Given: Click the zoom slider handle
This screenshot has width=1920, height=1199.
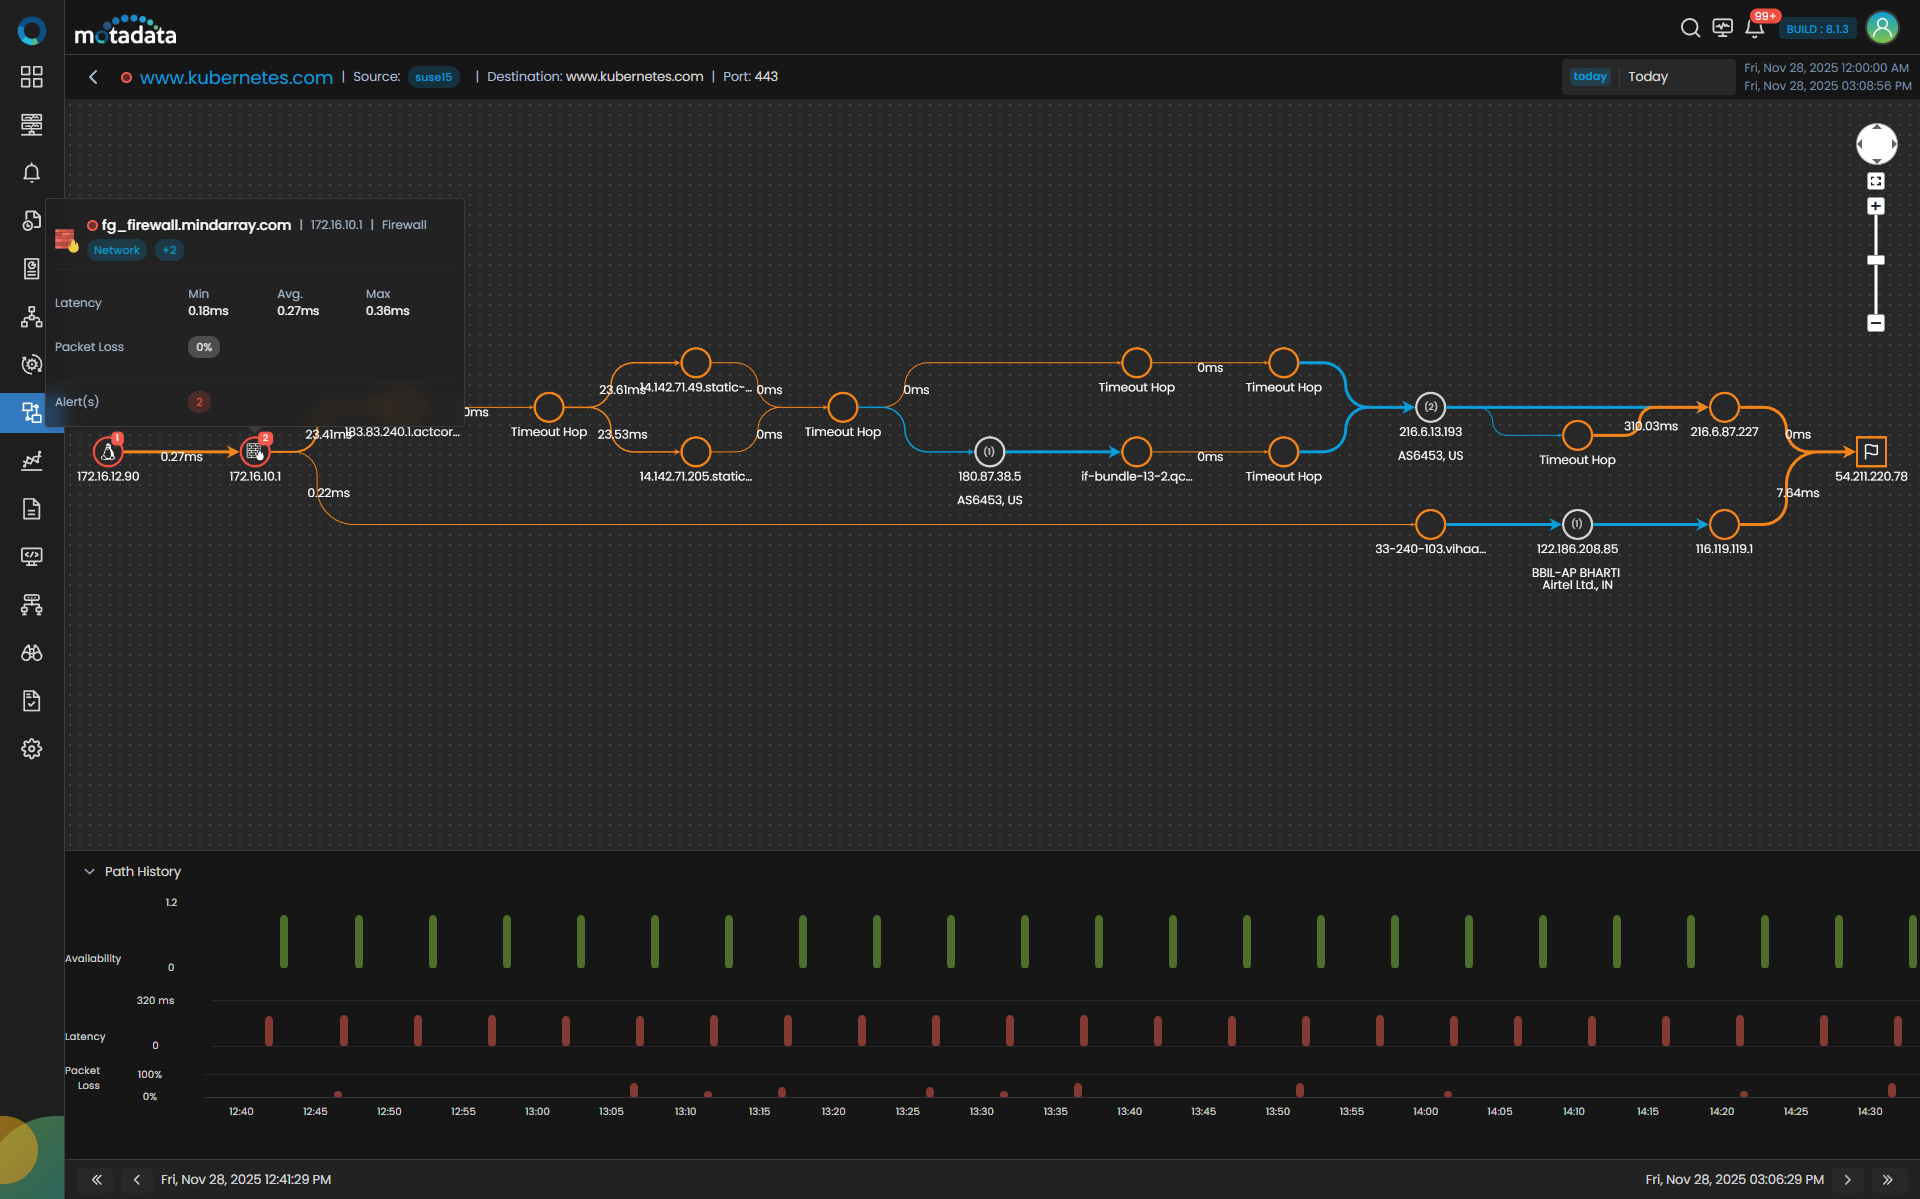Looking at the screenshot, I should [1876, 260].
